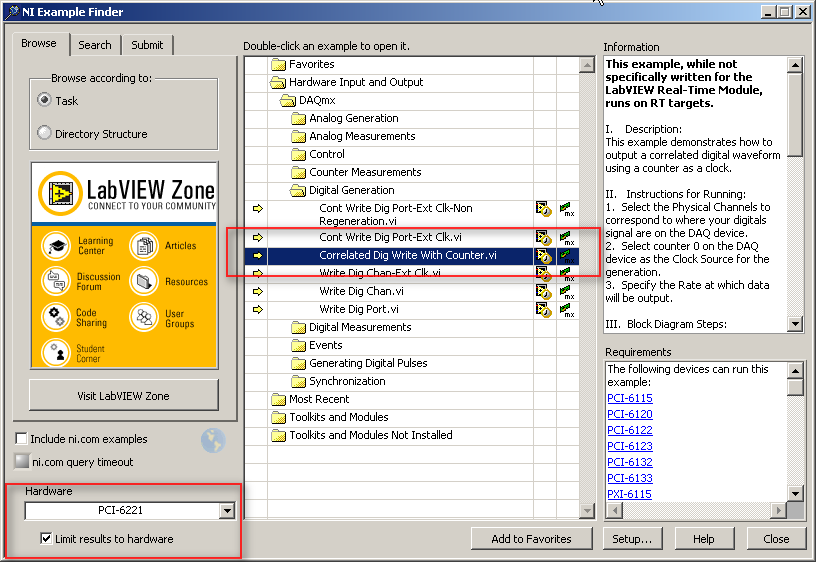Click Information panel scrollbar thumb

tap(795, 114)
